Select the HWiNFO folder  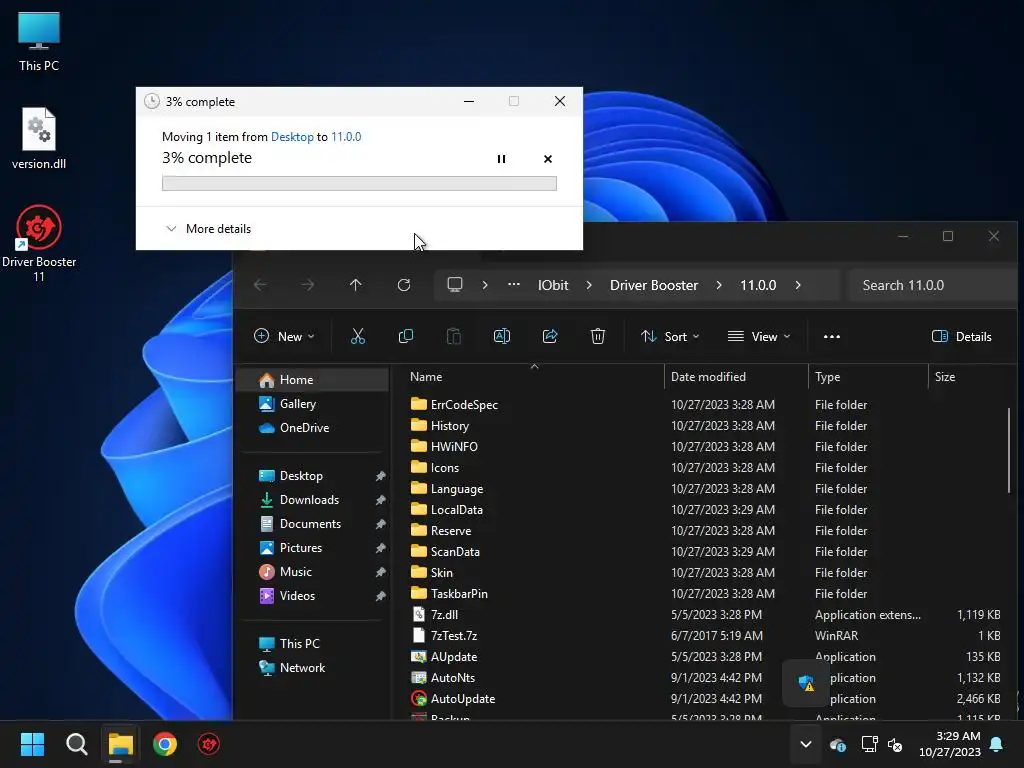click(x=454, y=447)
